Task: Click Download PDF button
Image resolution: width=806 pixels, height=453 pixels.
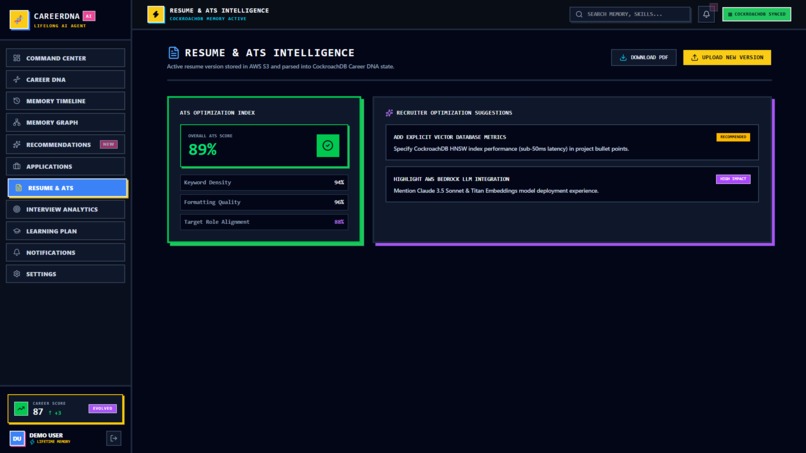Action: click(x=644, y=58)
